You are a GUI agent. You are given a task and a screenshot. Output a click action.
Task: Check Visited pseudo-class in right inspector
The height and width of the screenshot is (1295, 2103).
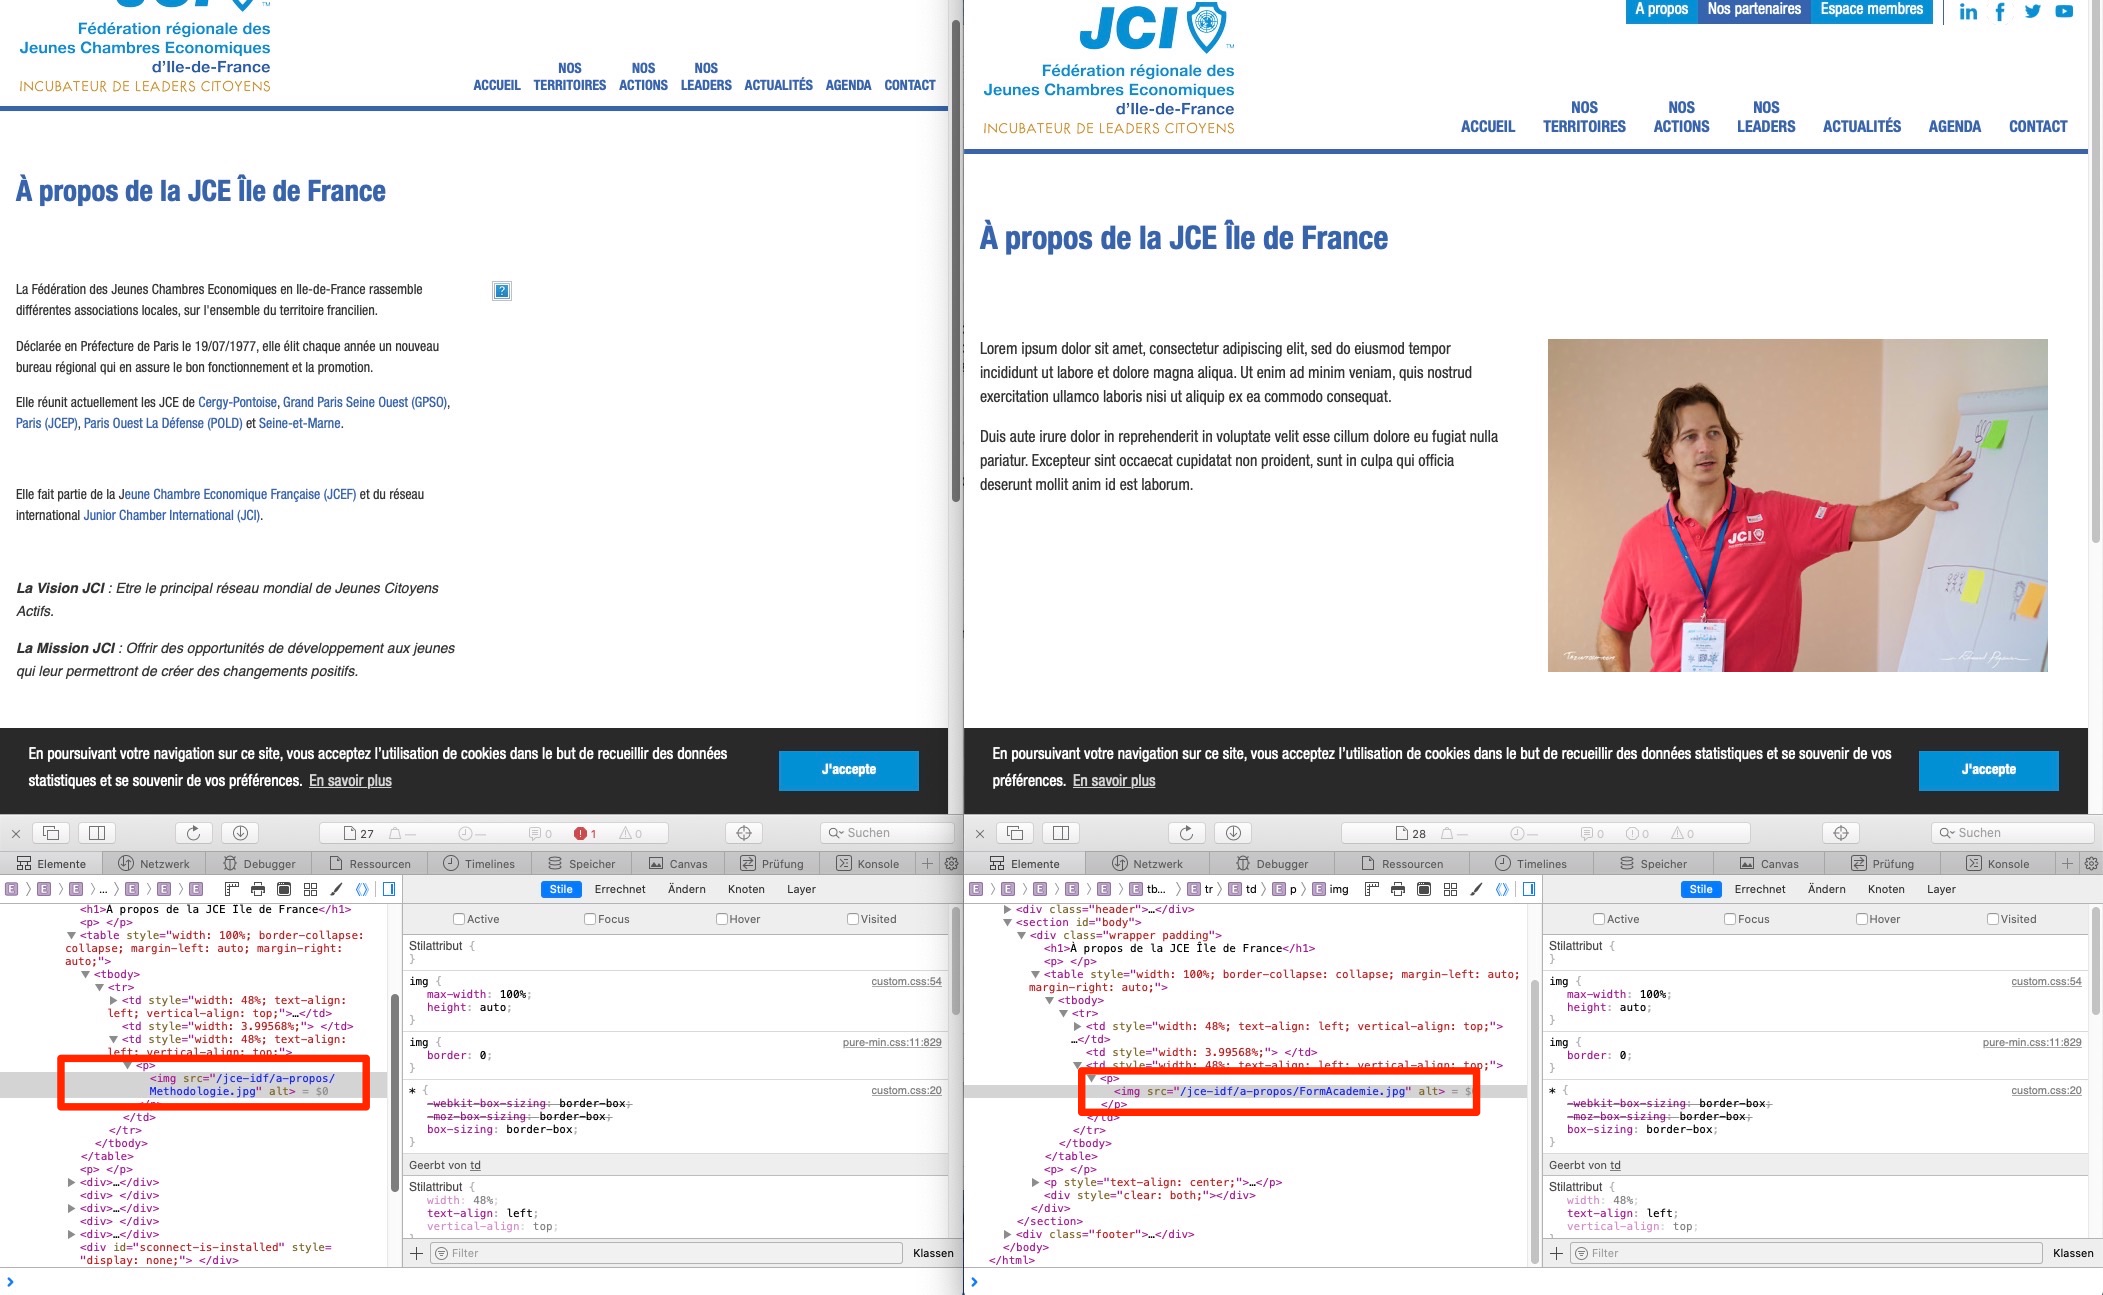coord(1993,919)
